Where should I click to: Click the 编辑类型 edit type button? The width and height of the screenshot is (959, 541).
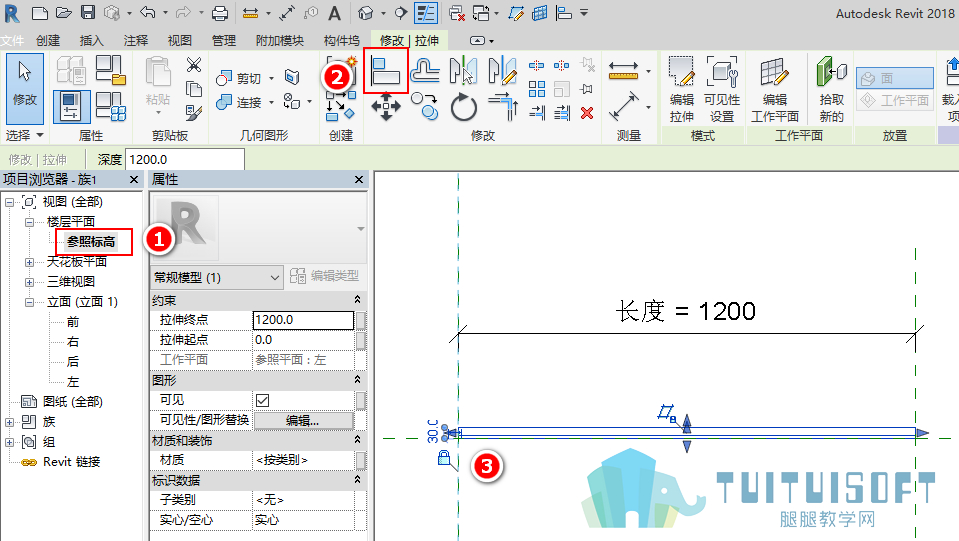click(x=325, y=276)
